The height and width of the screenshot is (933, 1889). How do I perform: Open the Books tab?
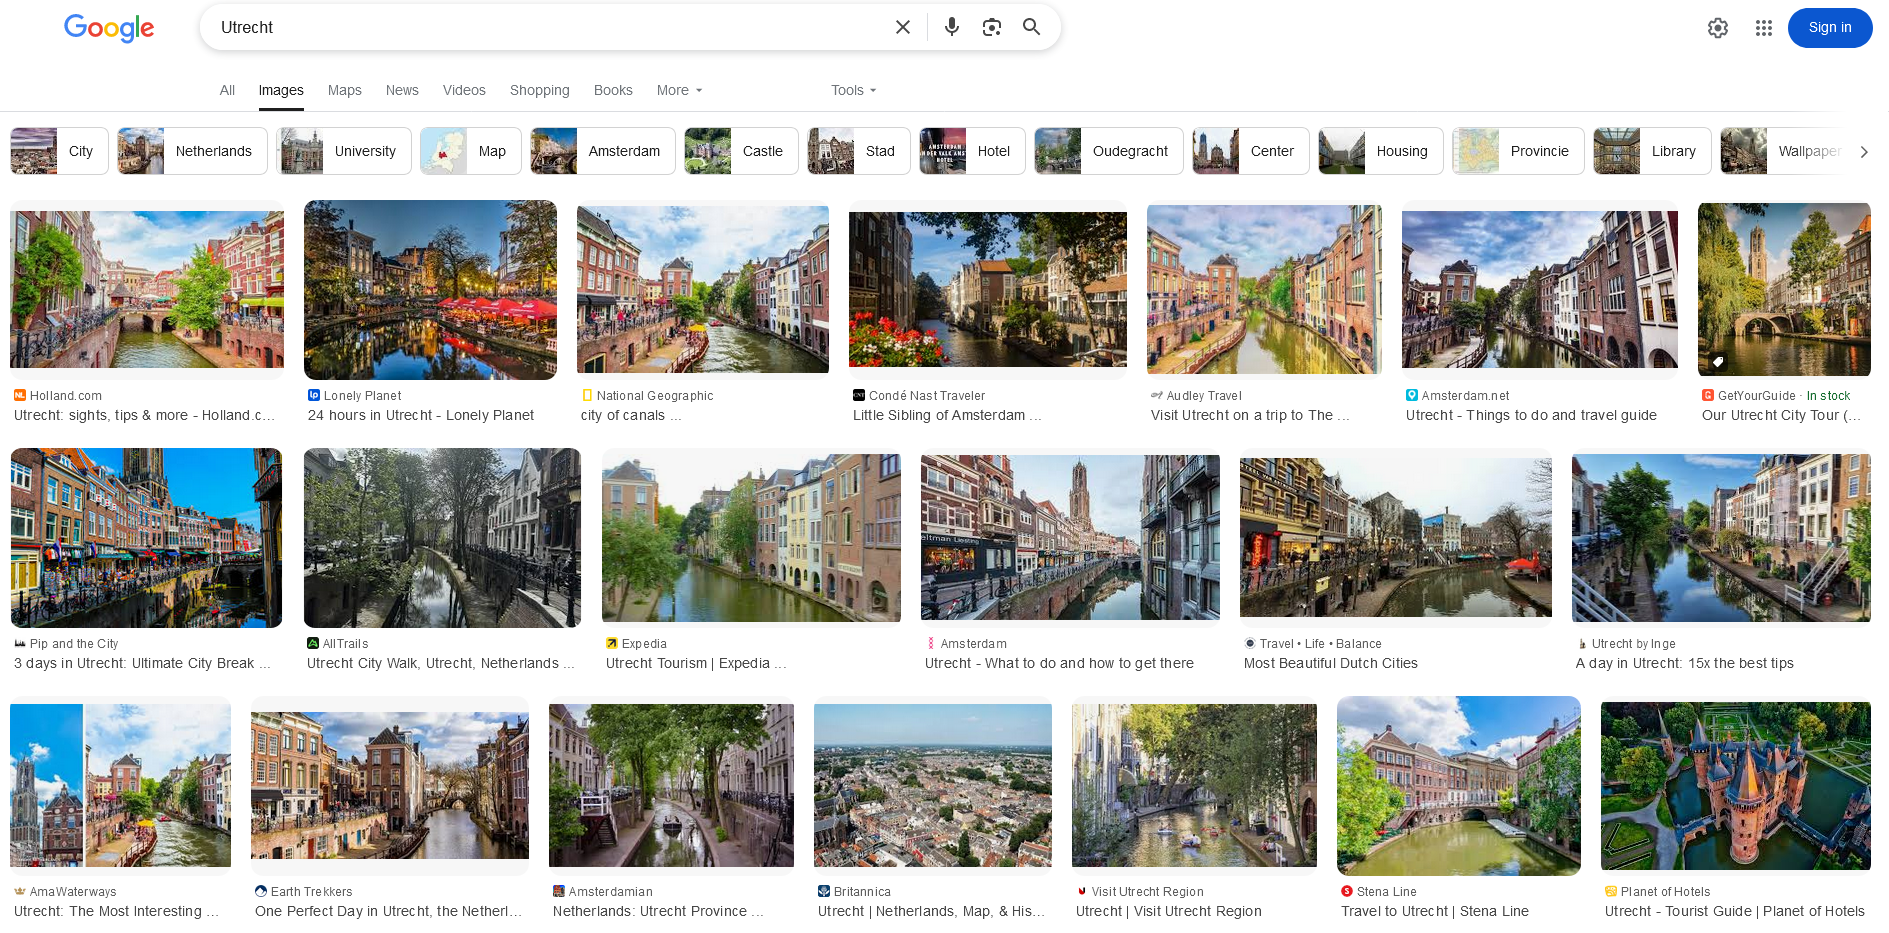[613, 90]
